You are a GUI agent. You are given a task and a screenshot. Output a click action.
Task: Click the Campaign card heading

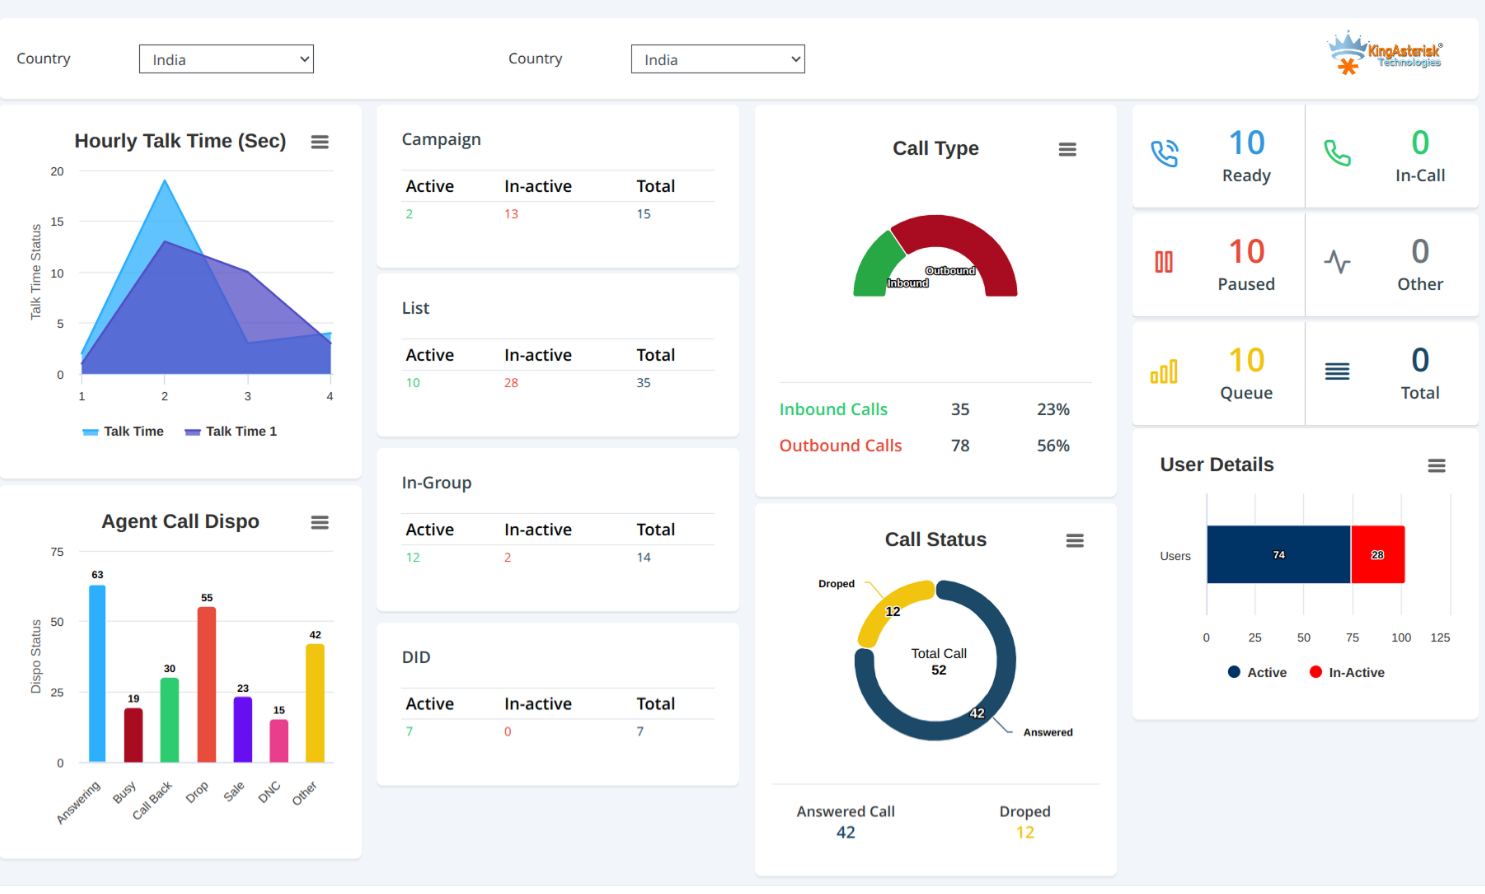(441, 140)
